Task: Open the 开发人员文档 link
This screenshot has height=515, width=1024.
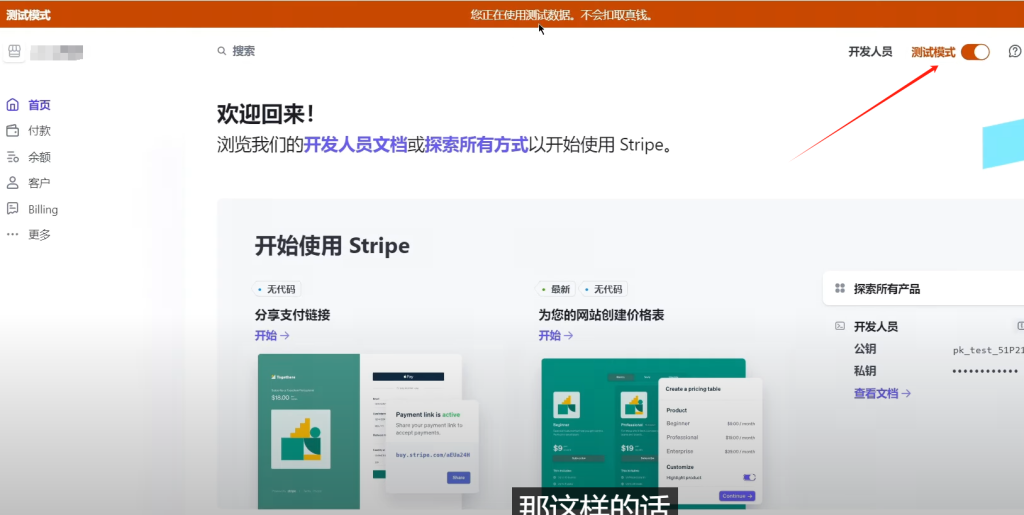Action: coord(355,144)
